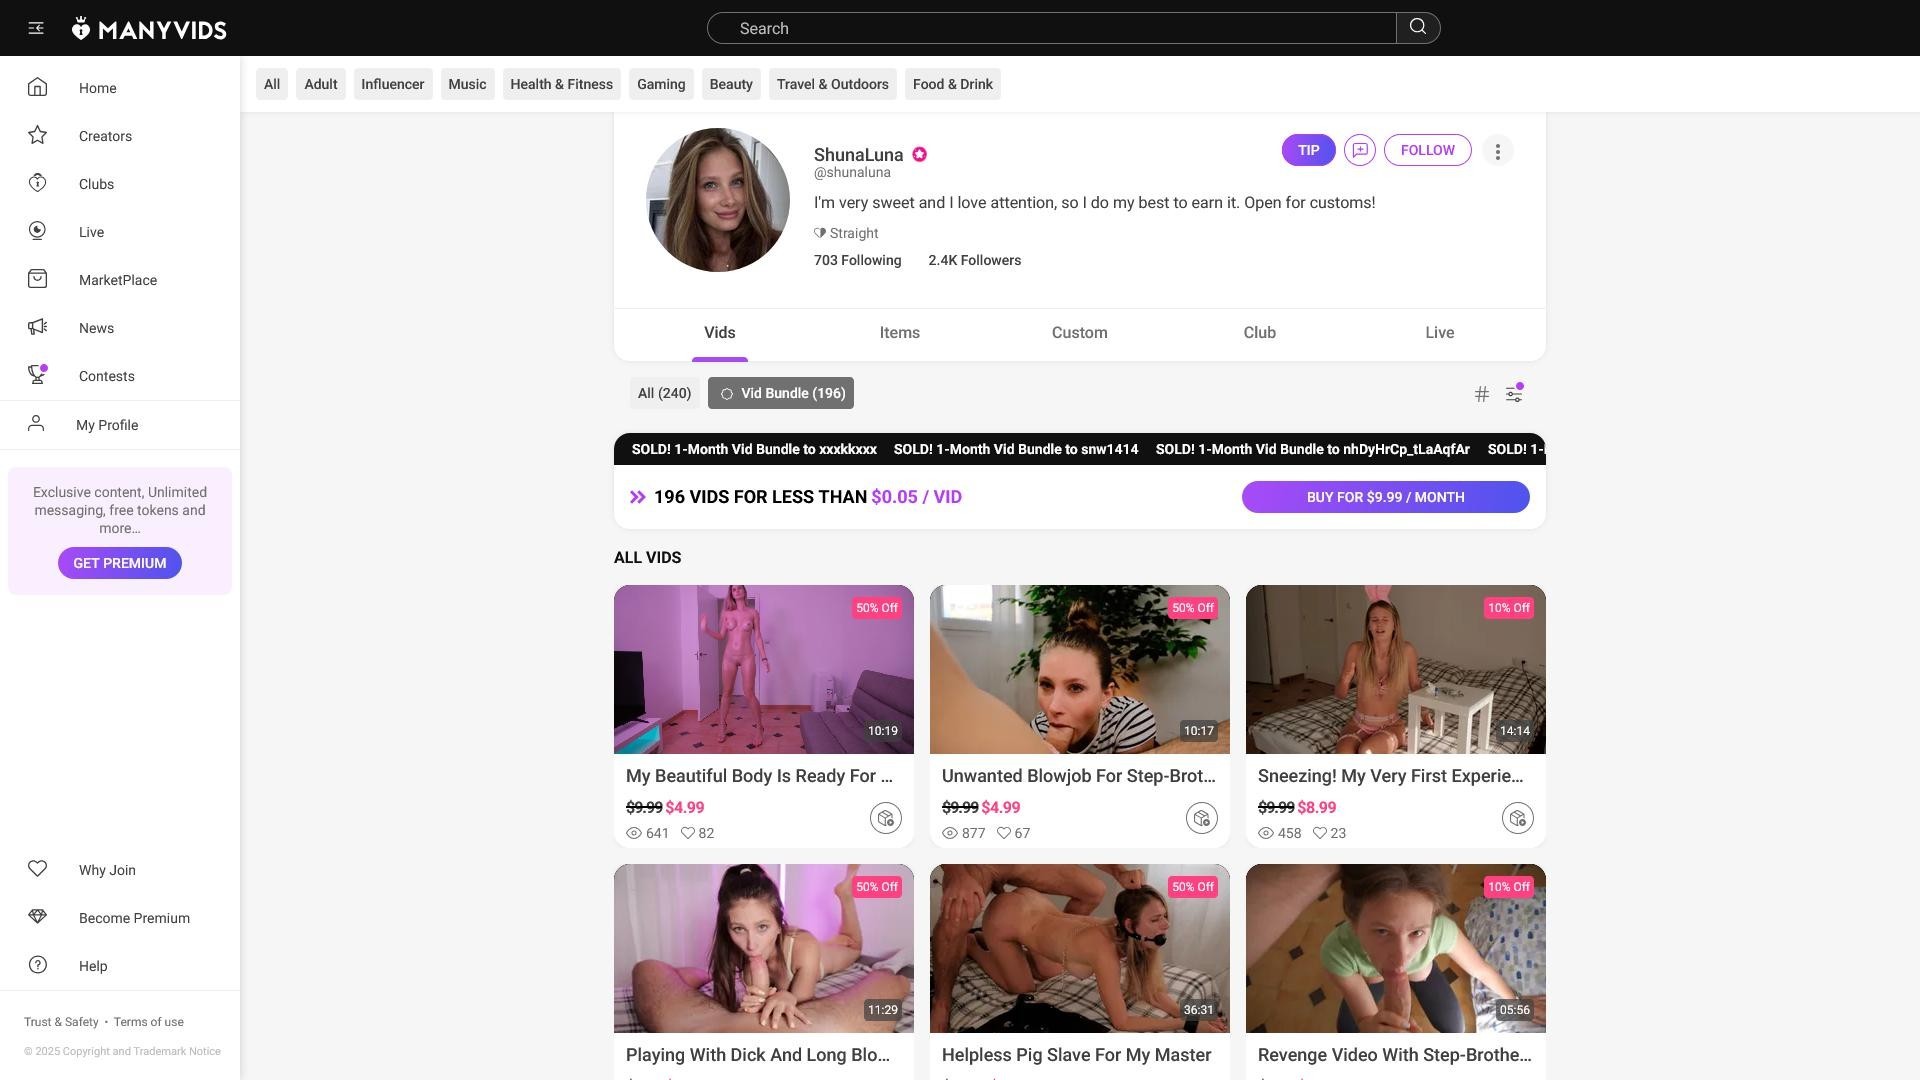Toggle the heart showing 82 likes
1920x1080 pixels.
click(x=688, y=833)
